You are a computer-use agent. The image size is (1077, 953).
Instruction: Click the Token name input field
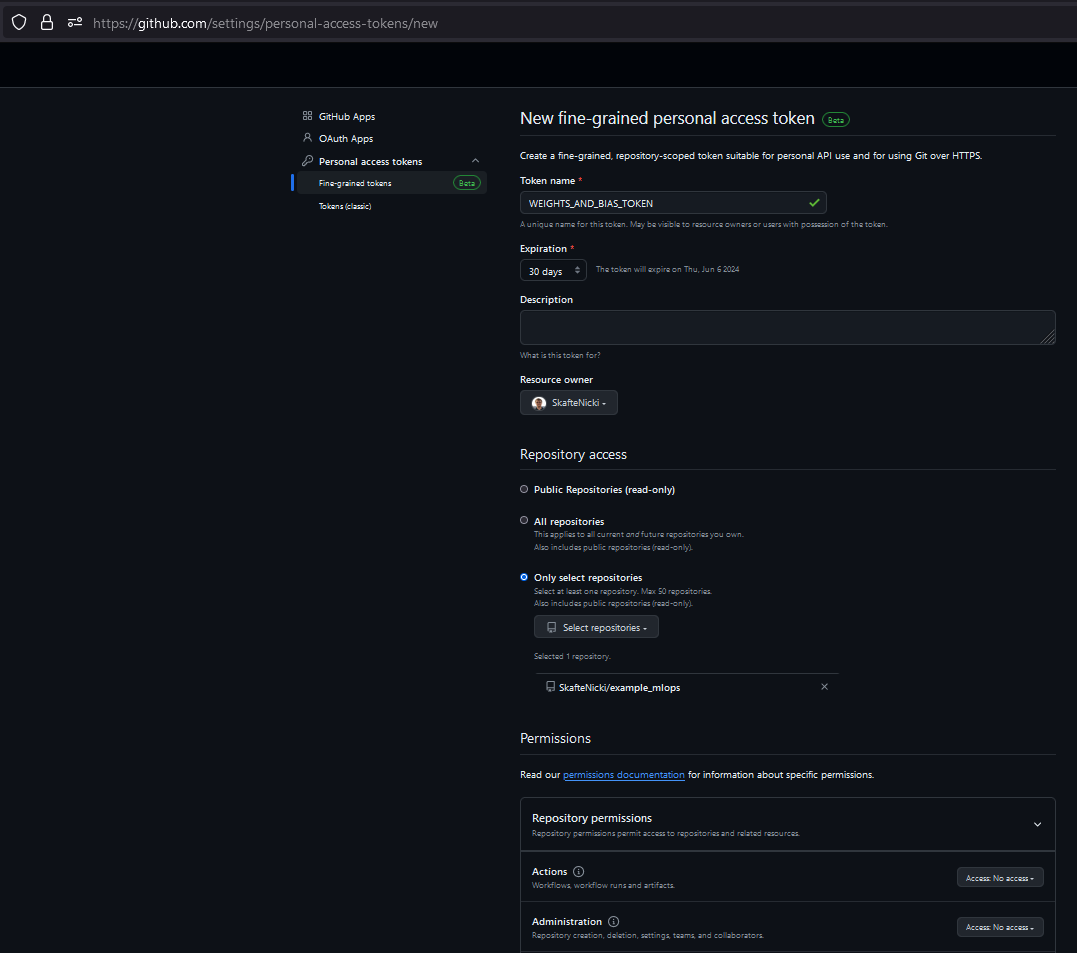pos(673,203)
